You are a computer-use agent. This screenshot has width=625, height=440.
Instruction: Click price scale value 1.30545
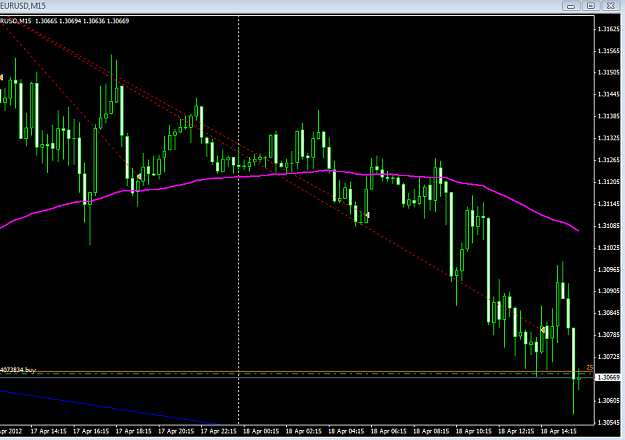click(x=609, y=422)
